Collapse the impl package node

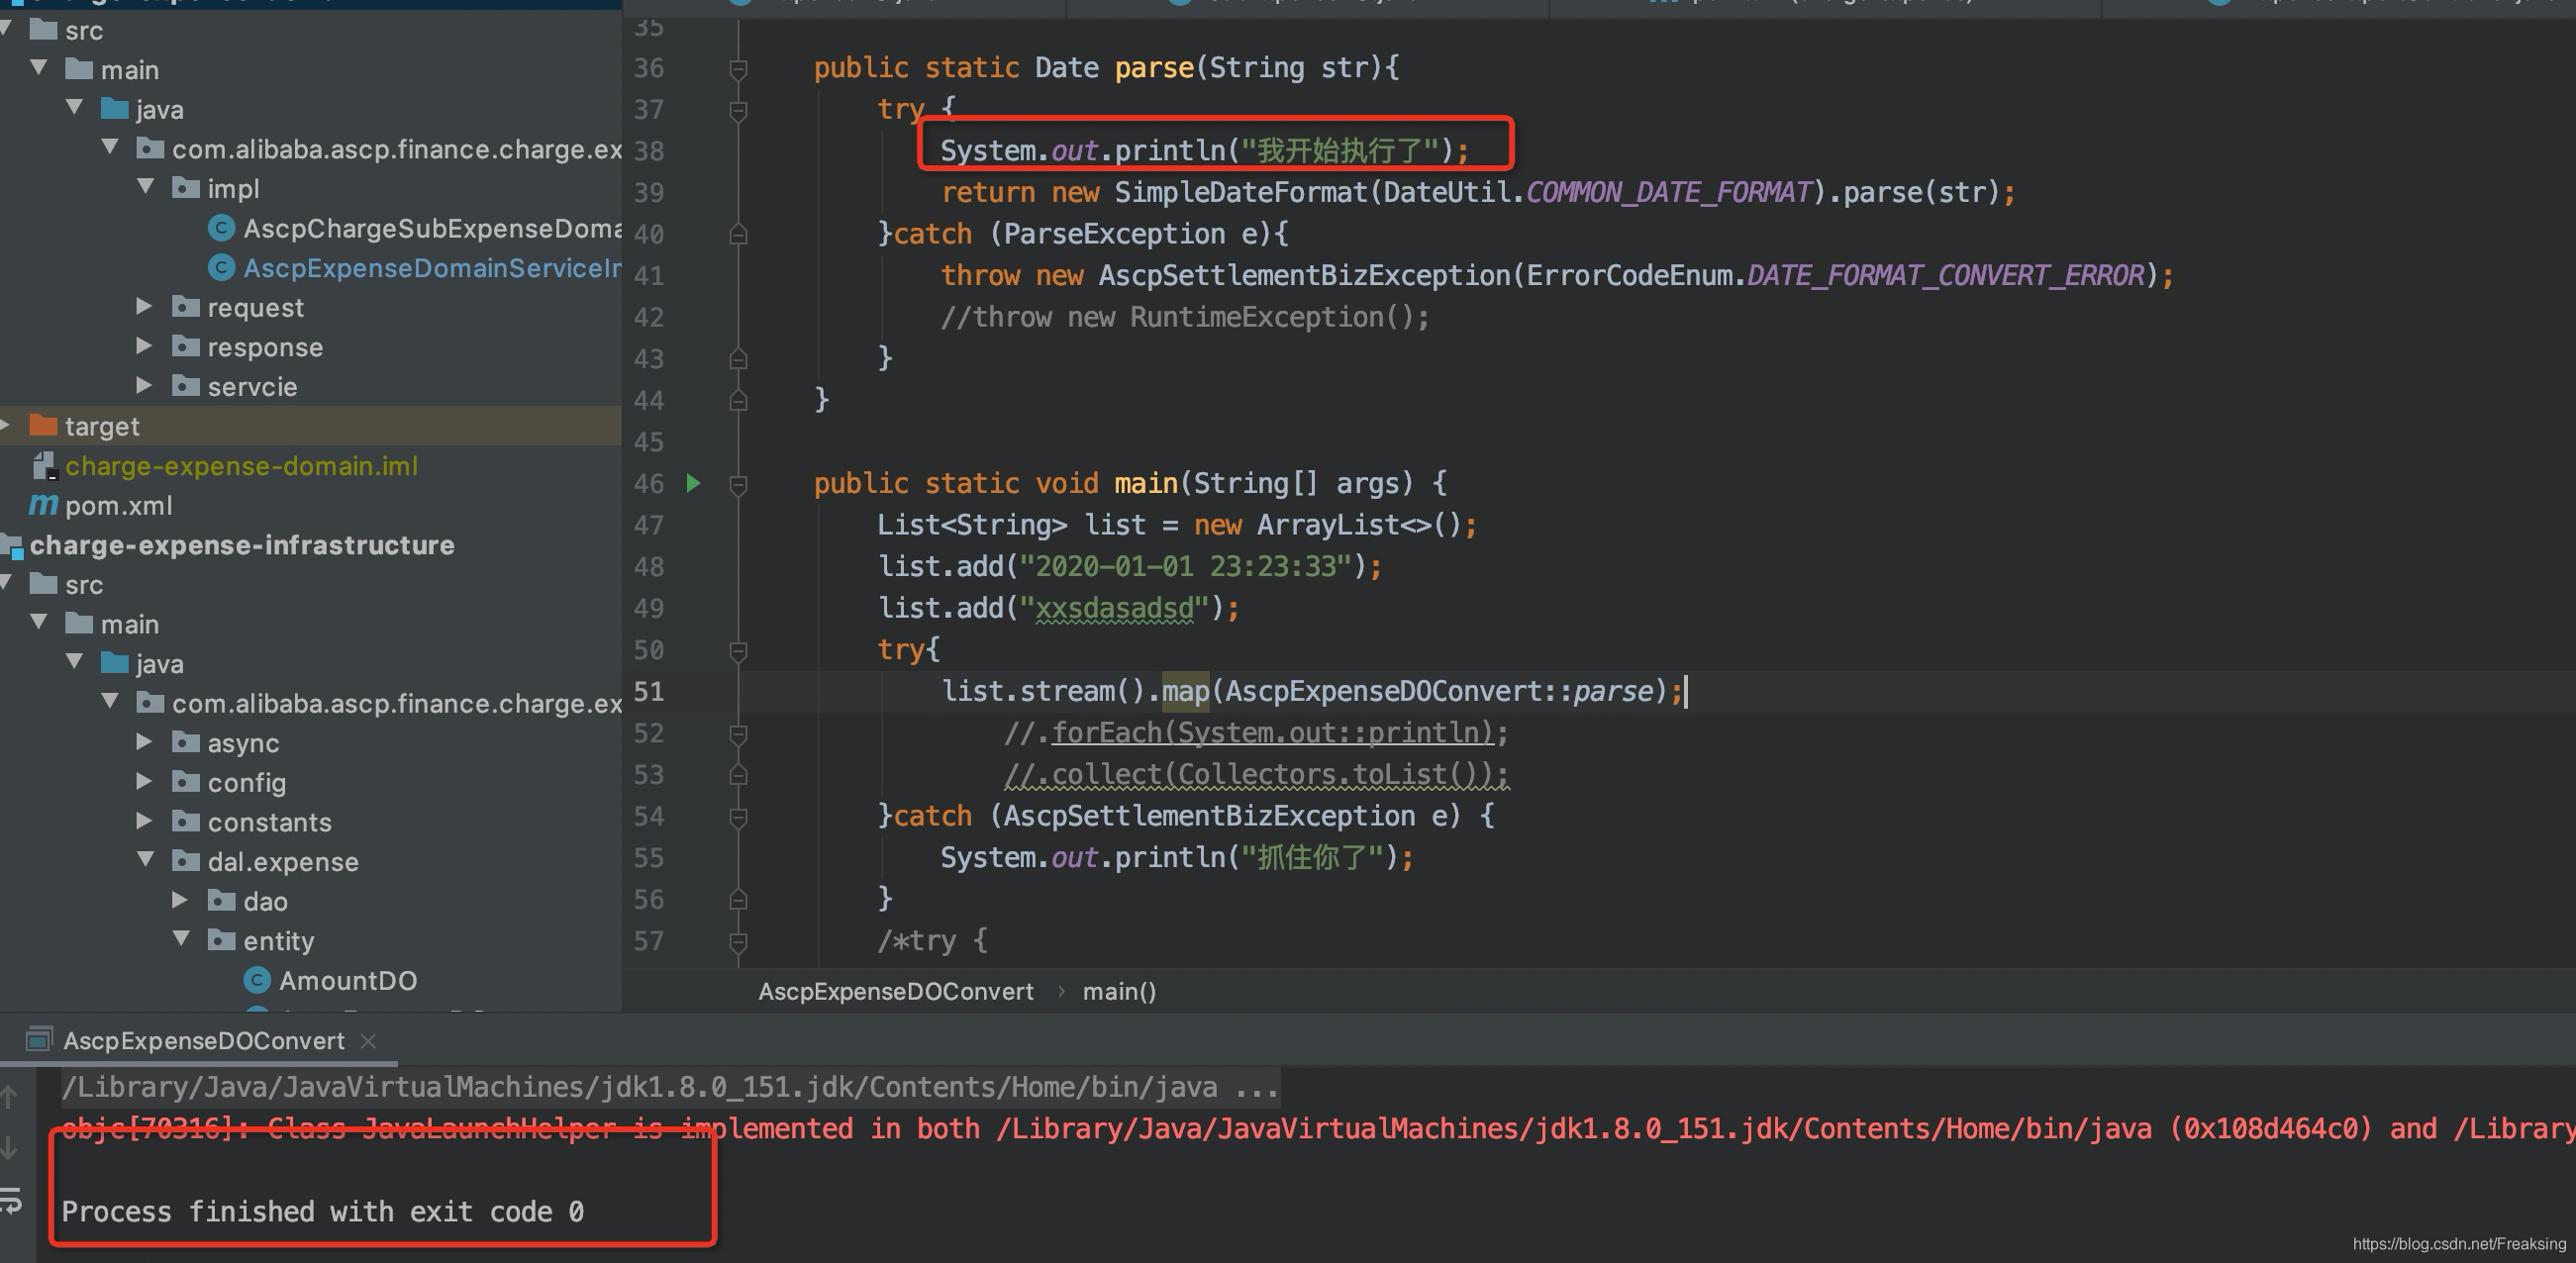point(146,186)
